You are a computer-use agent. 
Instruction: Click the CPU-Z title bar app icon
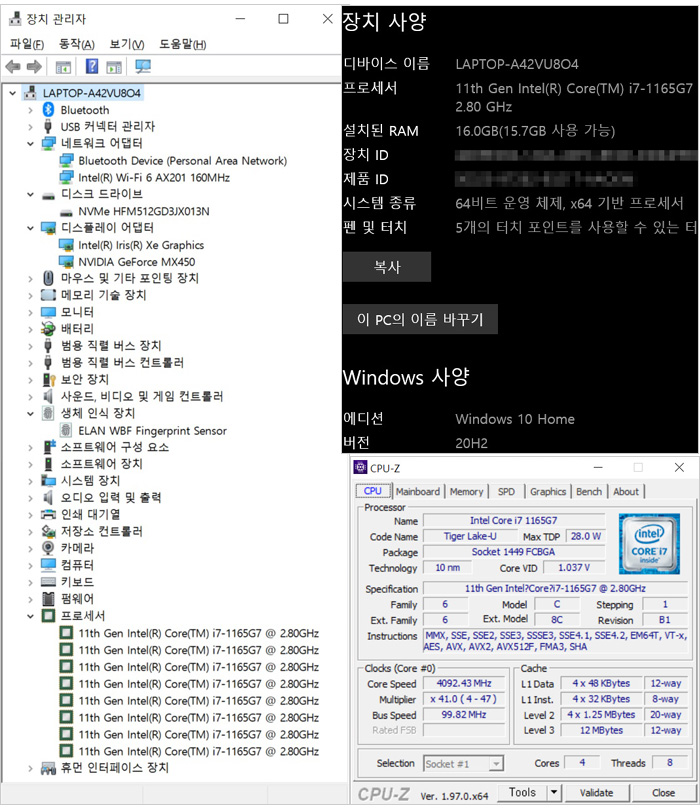[x=360, y=467]
